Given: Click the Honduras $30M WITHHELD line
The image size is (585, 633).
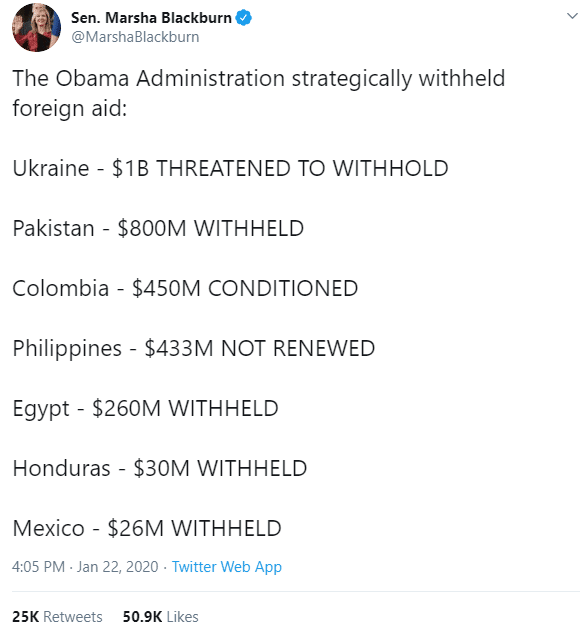Looking at the screenshot, I should 159,468.
